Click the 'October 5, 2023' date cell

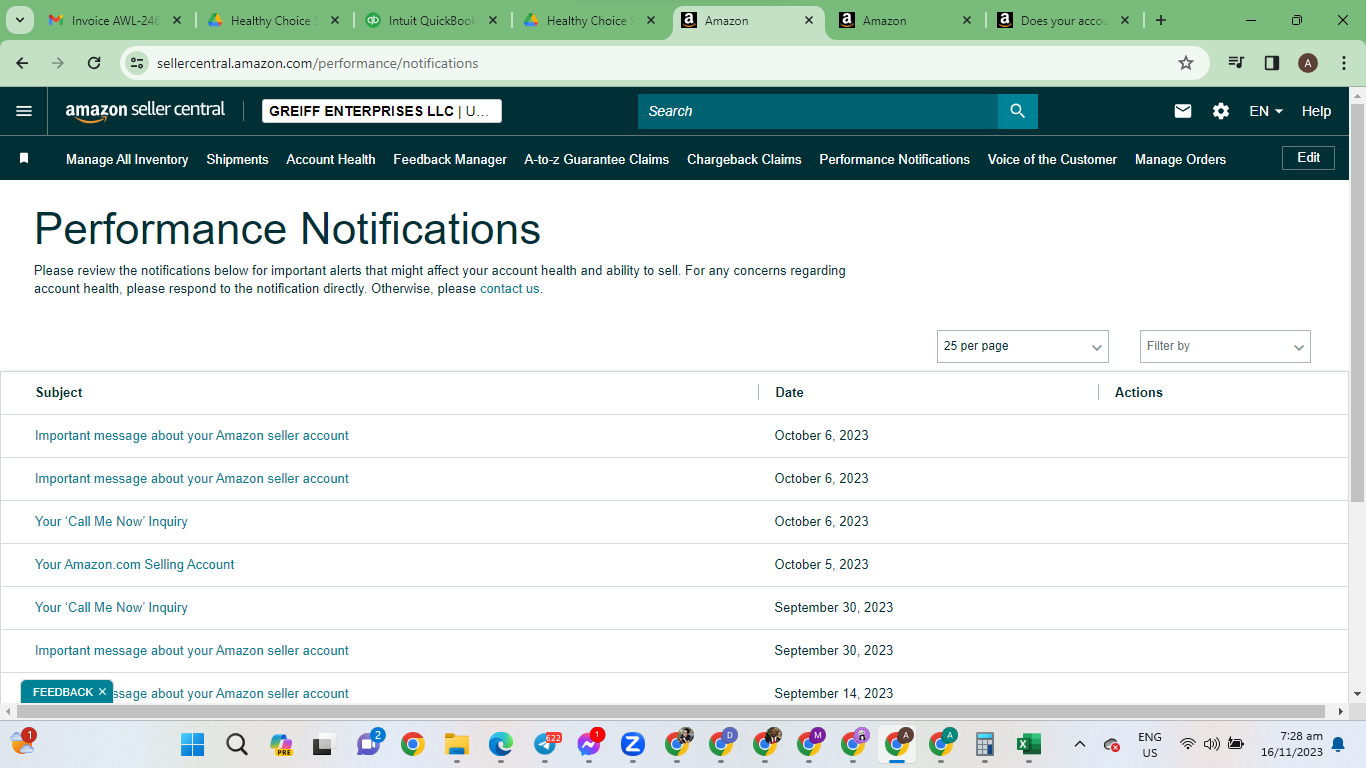click(x=821, y=564)
